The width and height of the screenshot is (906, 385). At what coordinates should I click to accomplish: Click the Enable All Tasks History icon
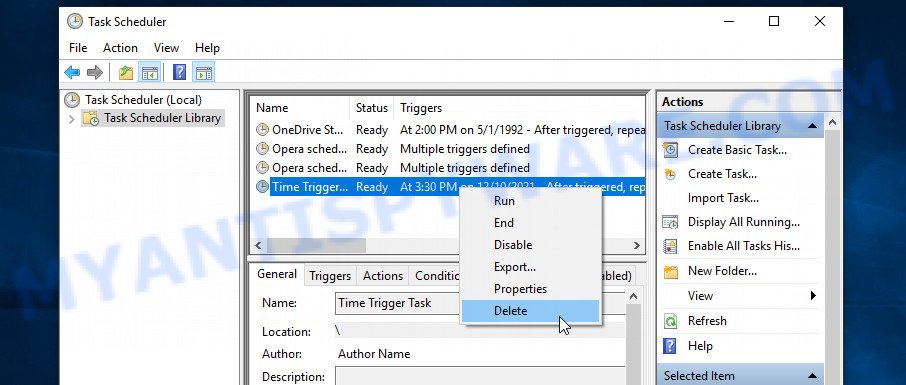[x=670, y=246]
